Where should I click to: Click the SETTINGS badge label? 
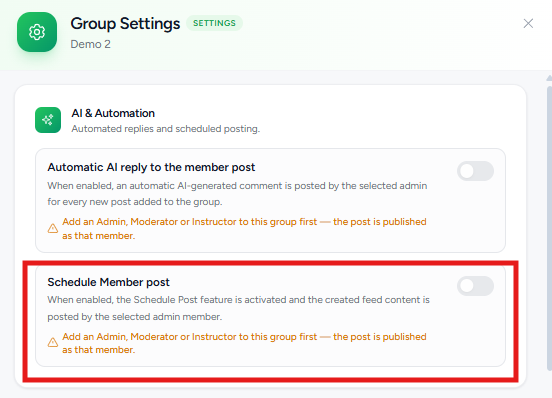click(x=214, y=23)
